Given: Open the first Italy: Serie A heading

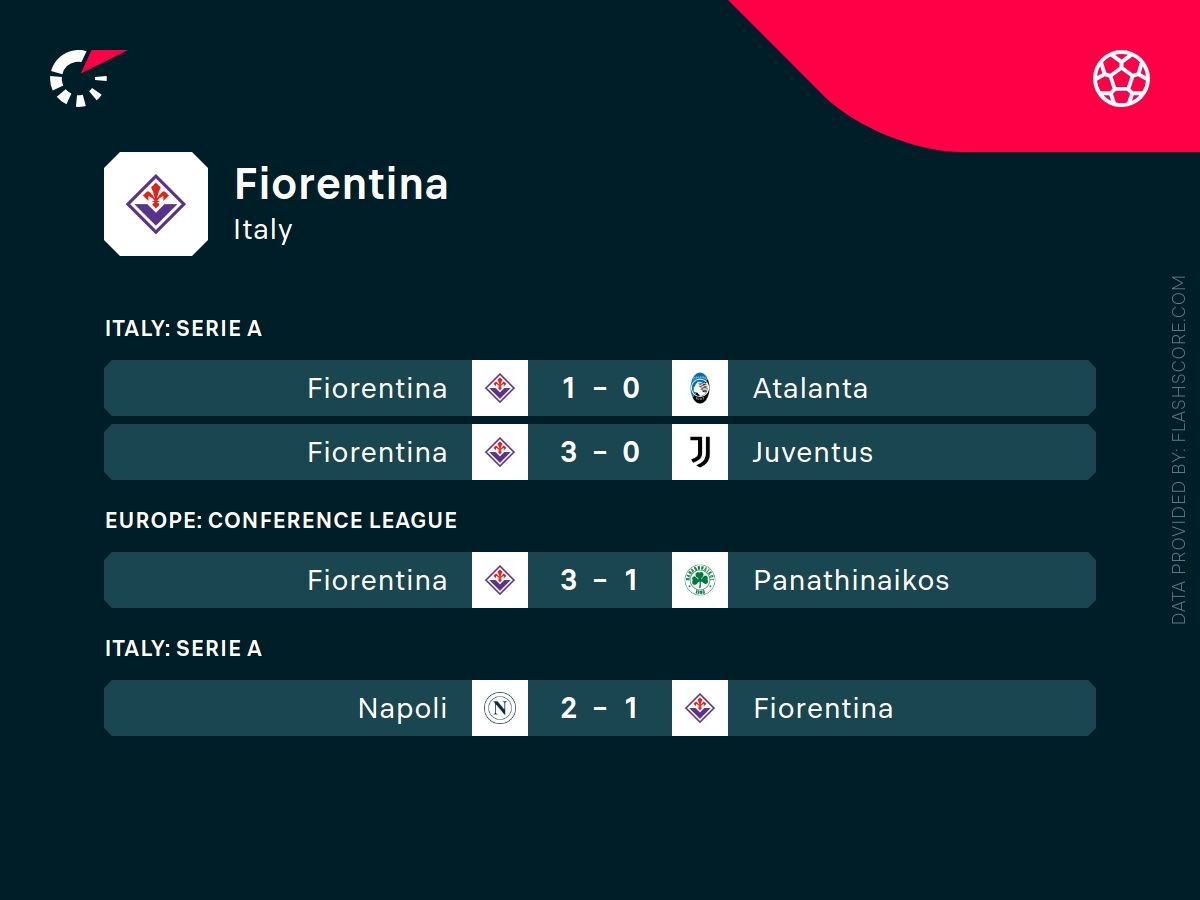Looking at the screenshot, I should (183, 328).
